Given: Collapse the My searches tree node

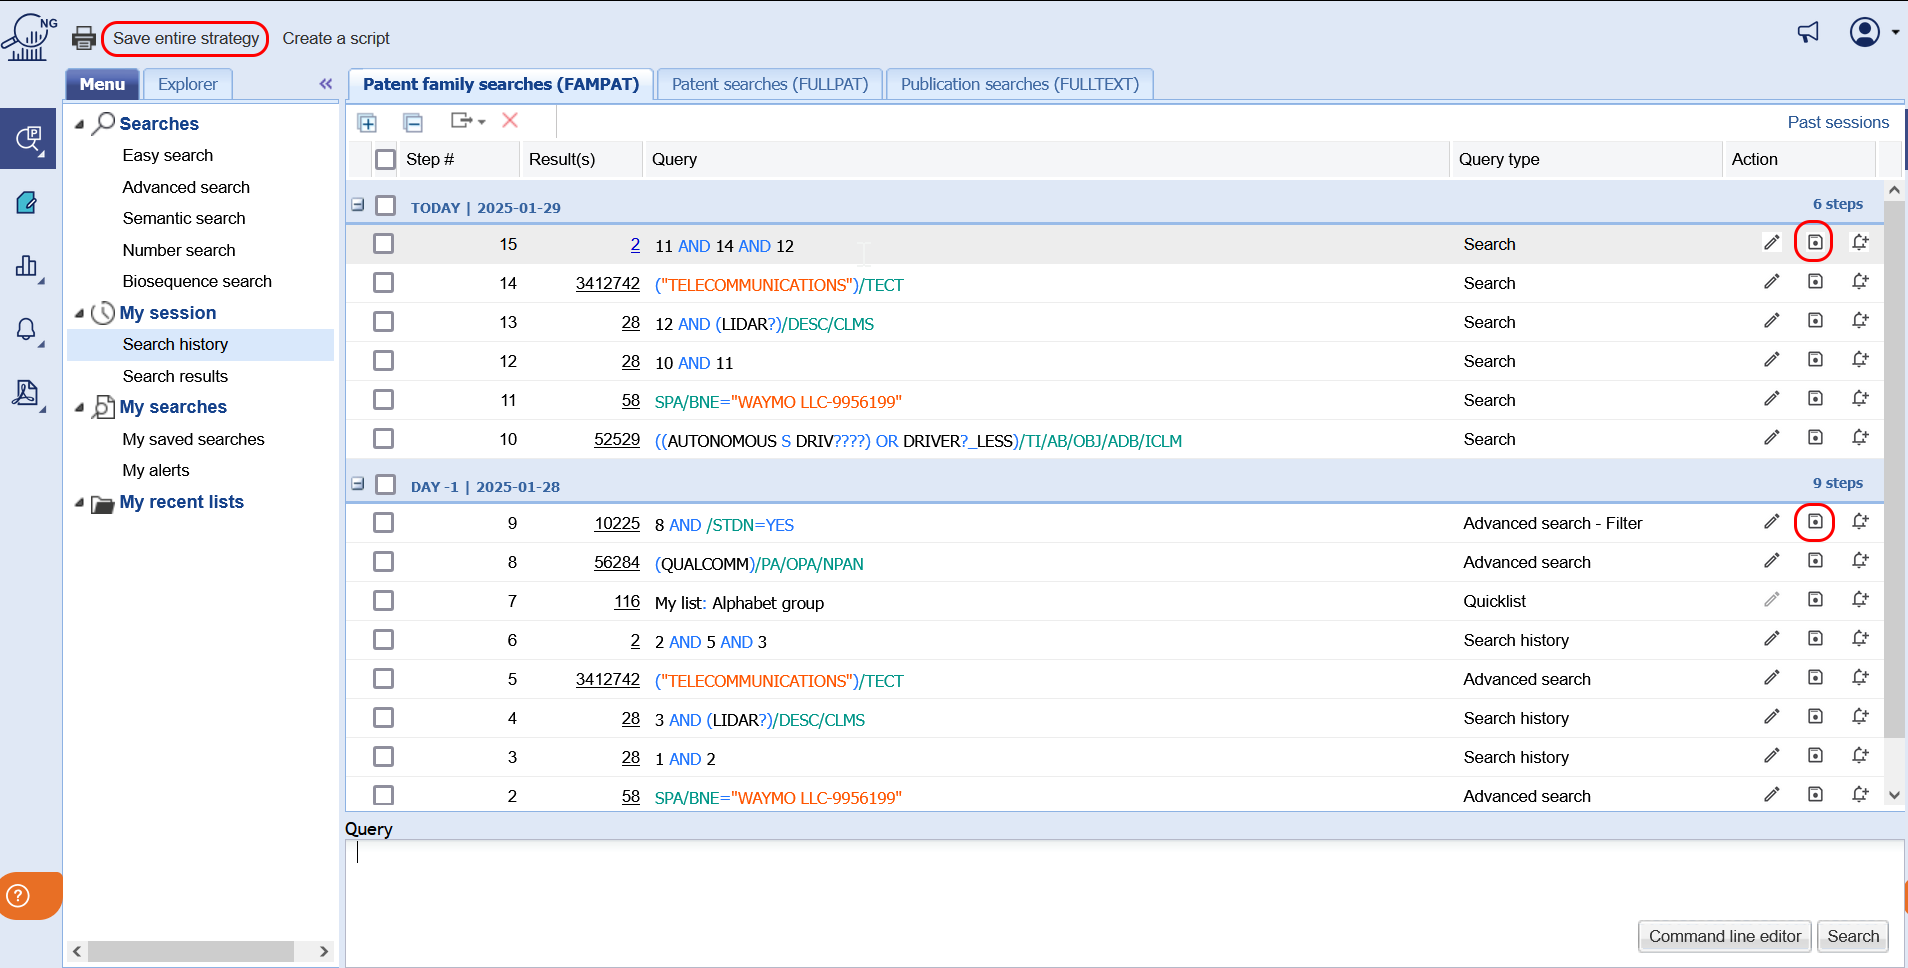Looking at the screenshot, I should 79,407.
